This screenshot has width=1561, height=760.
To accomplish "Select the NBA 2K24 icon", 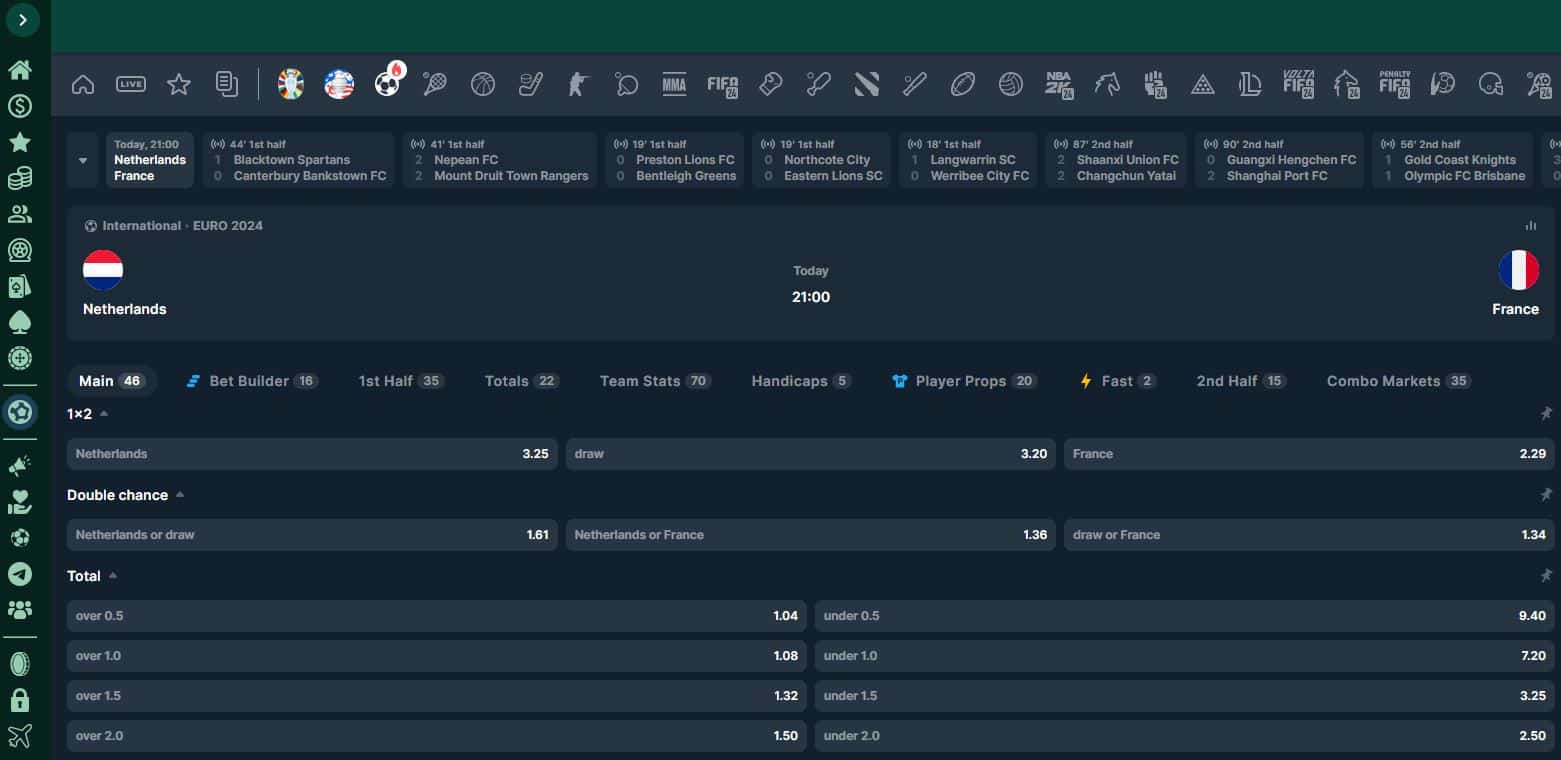I will tap(1059, 85).
